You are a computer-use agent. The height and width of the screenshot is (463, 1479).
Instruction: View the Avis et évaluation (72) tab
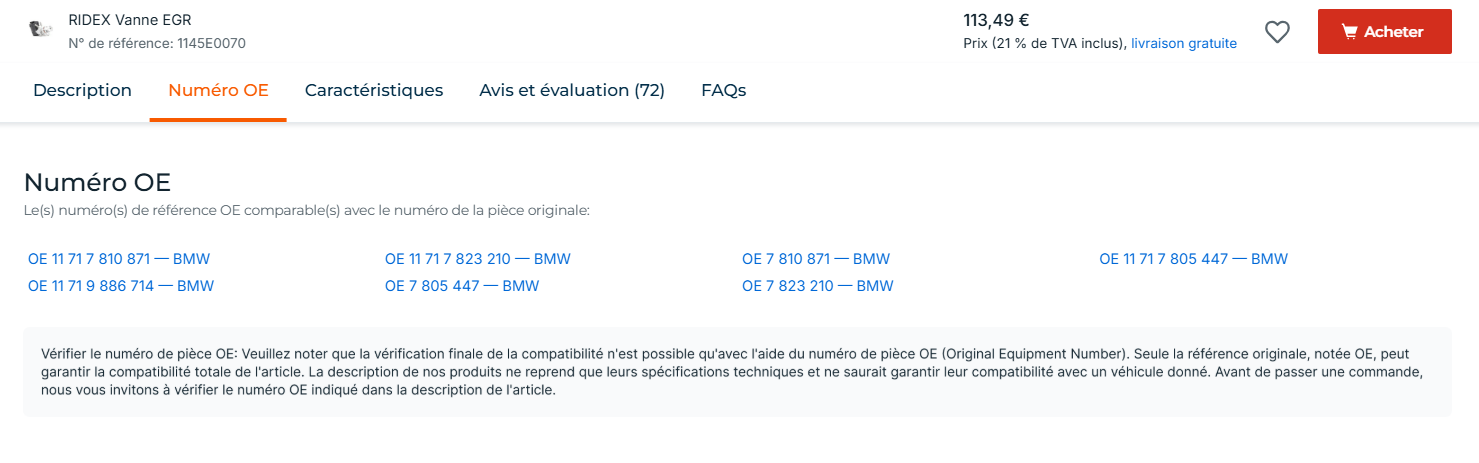click(x=572, y=90)
